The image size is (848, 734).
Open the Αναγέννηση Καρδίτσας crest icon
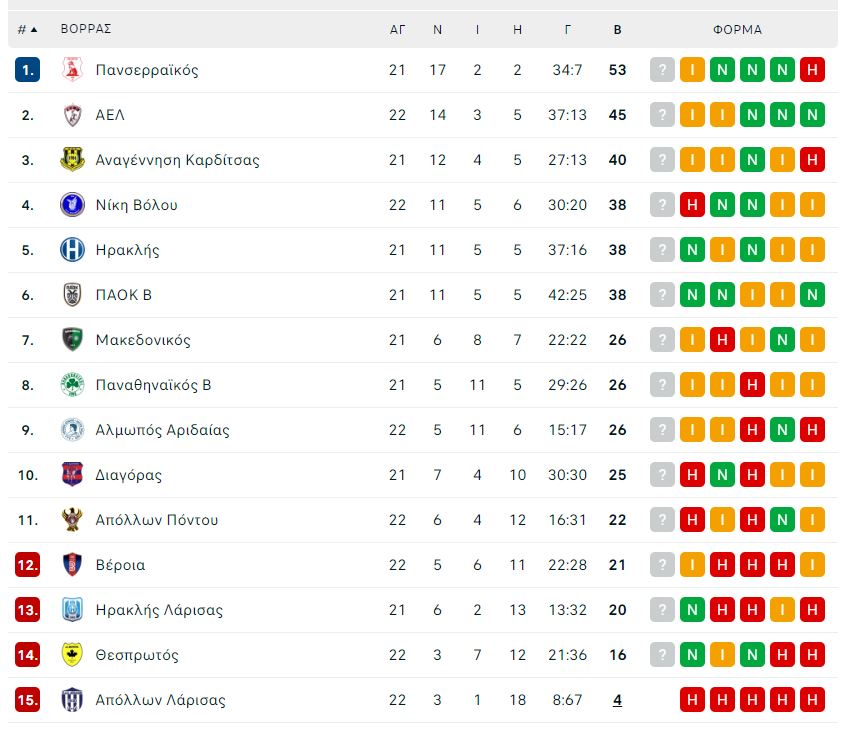72,160
